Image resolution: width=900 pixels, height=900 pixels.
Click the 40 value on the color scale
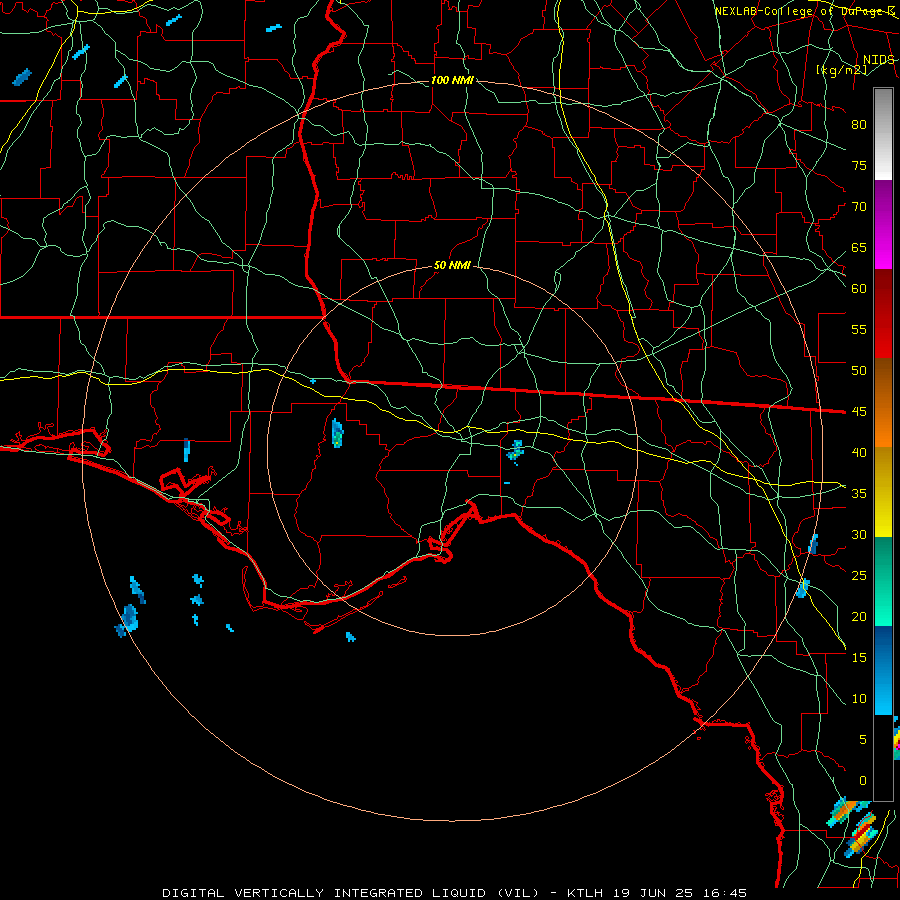coord(859,453)
